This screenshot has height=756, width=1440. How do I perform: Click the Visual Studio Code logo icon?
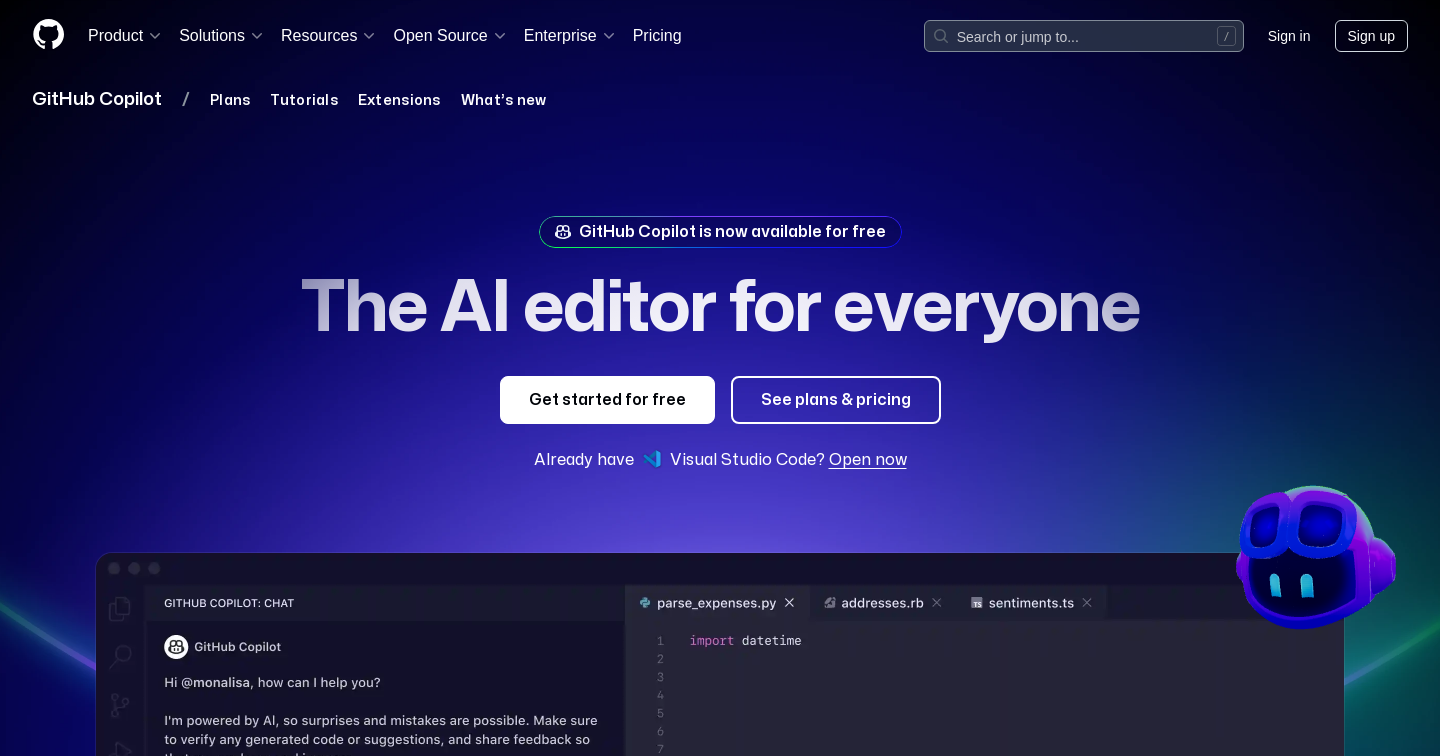point(652,459)
